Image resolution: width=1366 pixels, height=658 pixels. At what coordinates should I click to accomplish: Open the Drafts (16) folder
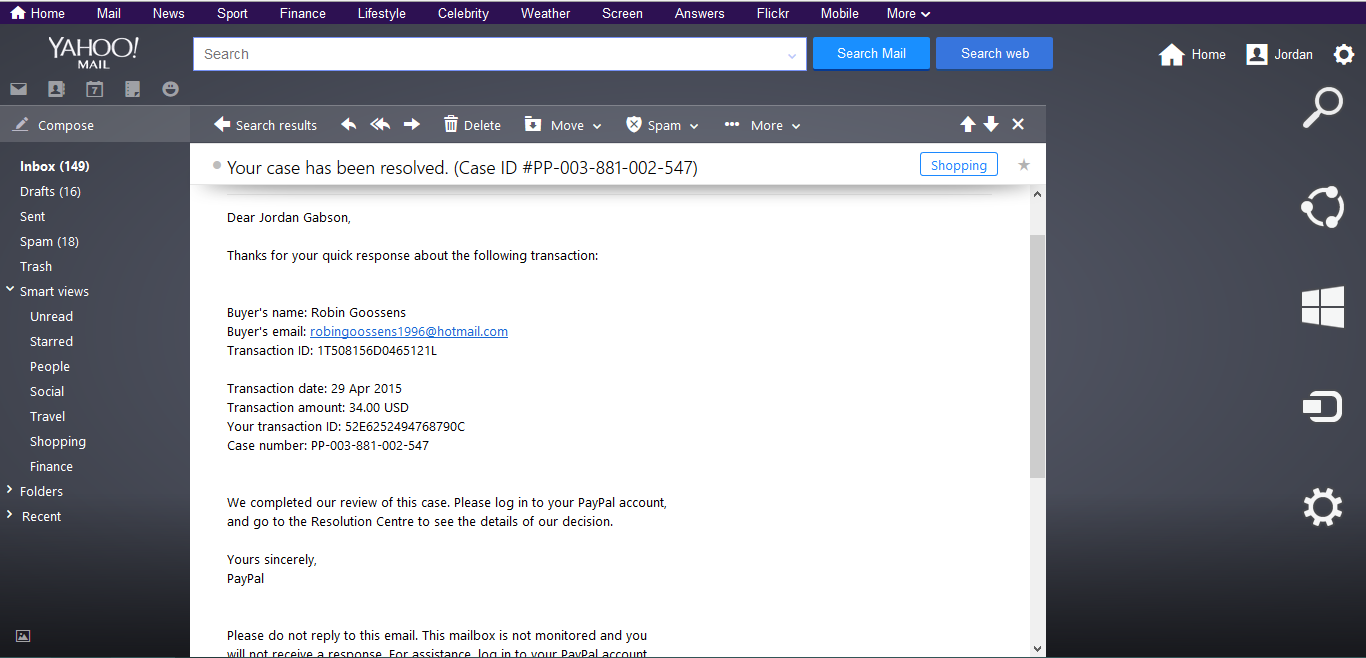click(x=50, y=191)
